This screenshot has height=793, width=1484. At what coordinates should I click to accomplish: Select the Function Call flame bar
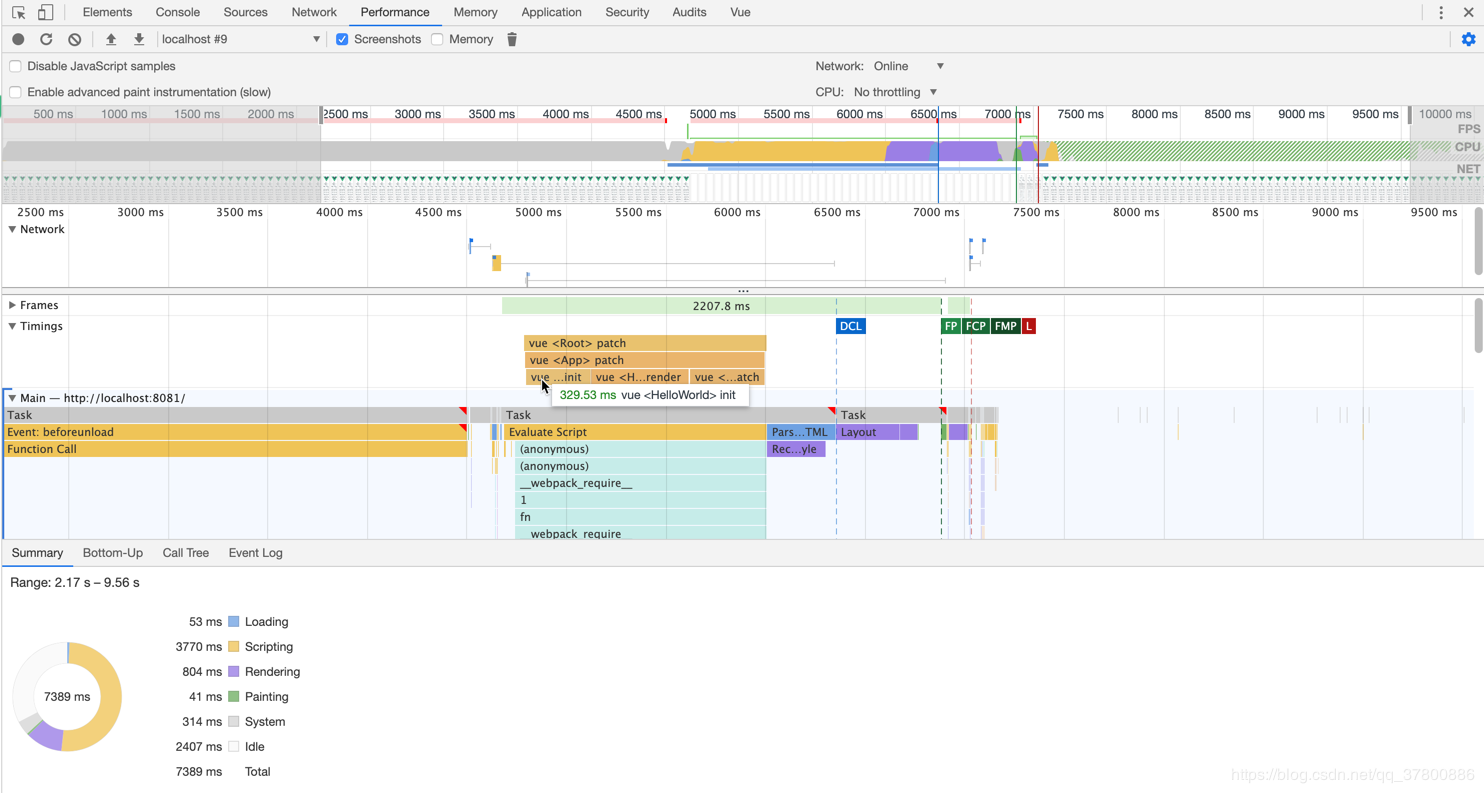click(x=235, y=449)
